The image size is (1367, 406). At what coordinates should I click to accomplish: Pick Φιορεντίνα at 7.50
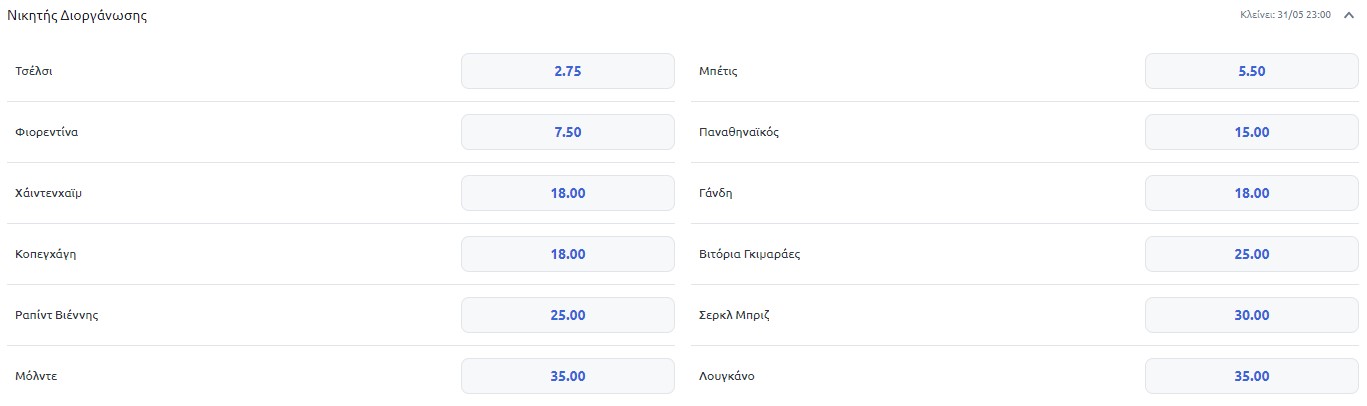567,132
